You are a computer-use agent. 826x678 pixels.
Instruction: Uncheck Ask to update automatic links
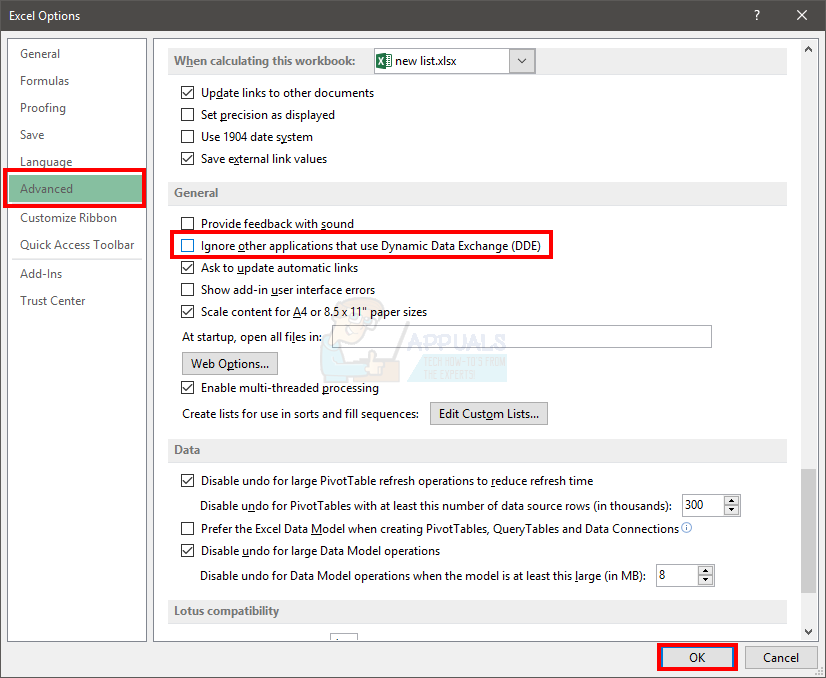(188, 268)
